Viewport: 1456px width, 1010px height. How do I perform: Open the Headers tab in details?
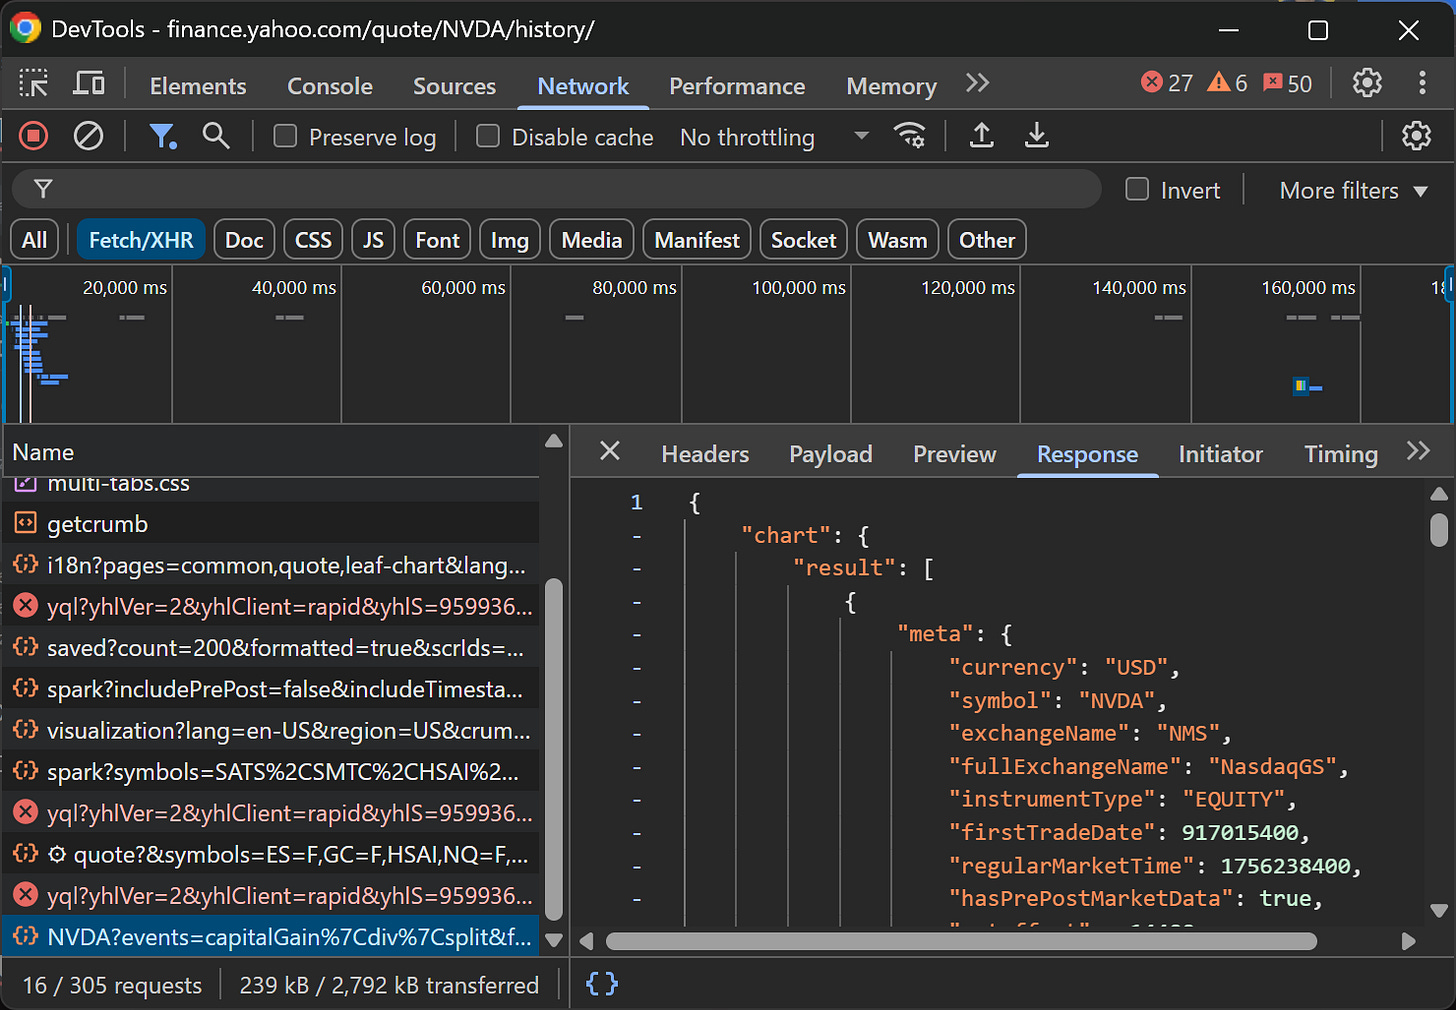pos(704,454)
